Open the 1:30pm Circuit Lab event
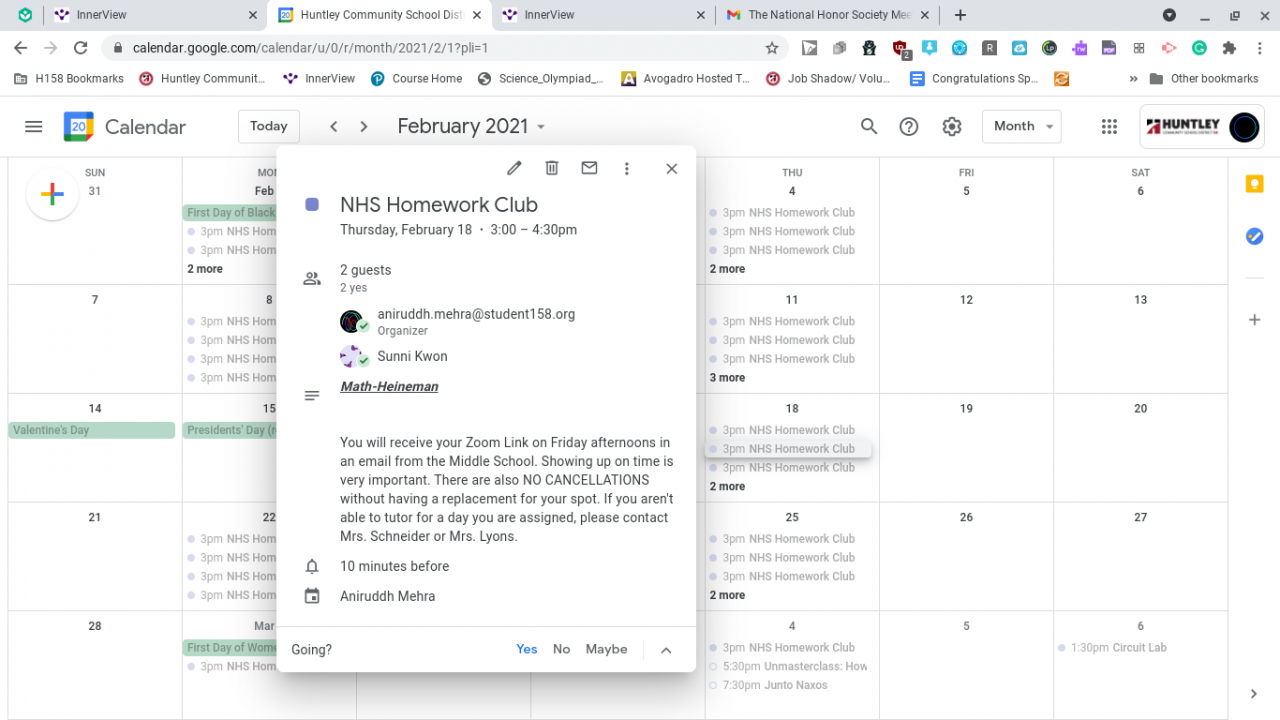The width and height of the screenshot is (1280, 720). [1140, 648]
